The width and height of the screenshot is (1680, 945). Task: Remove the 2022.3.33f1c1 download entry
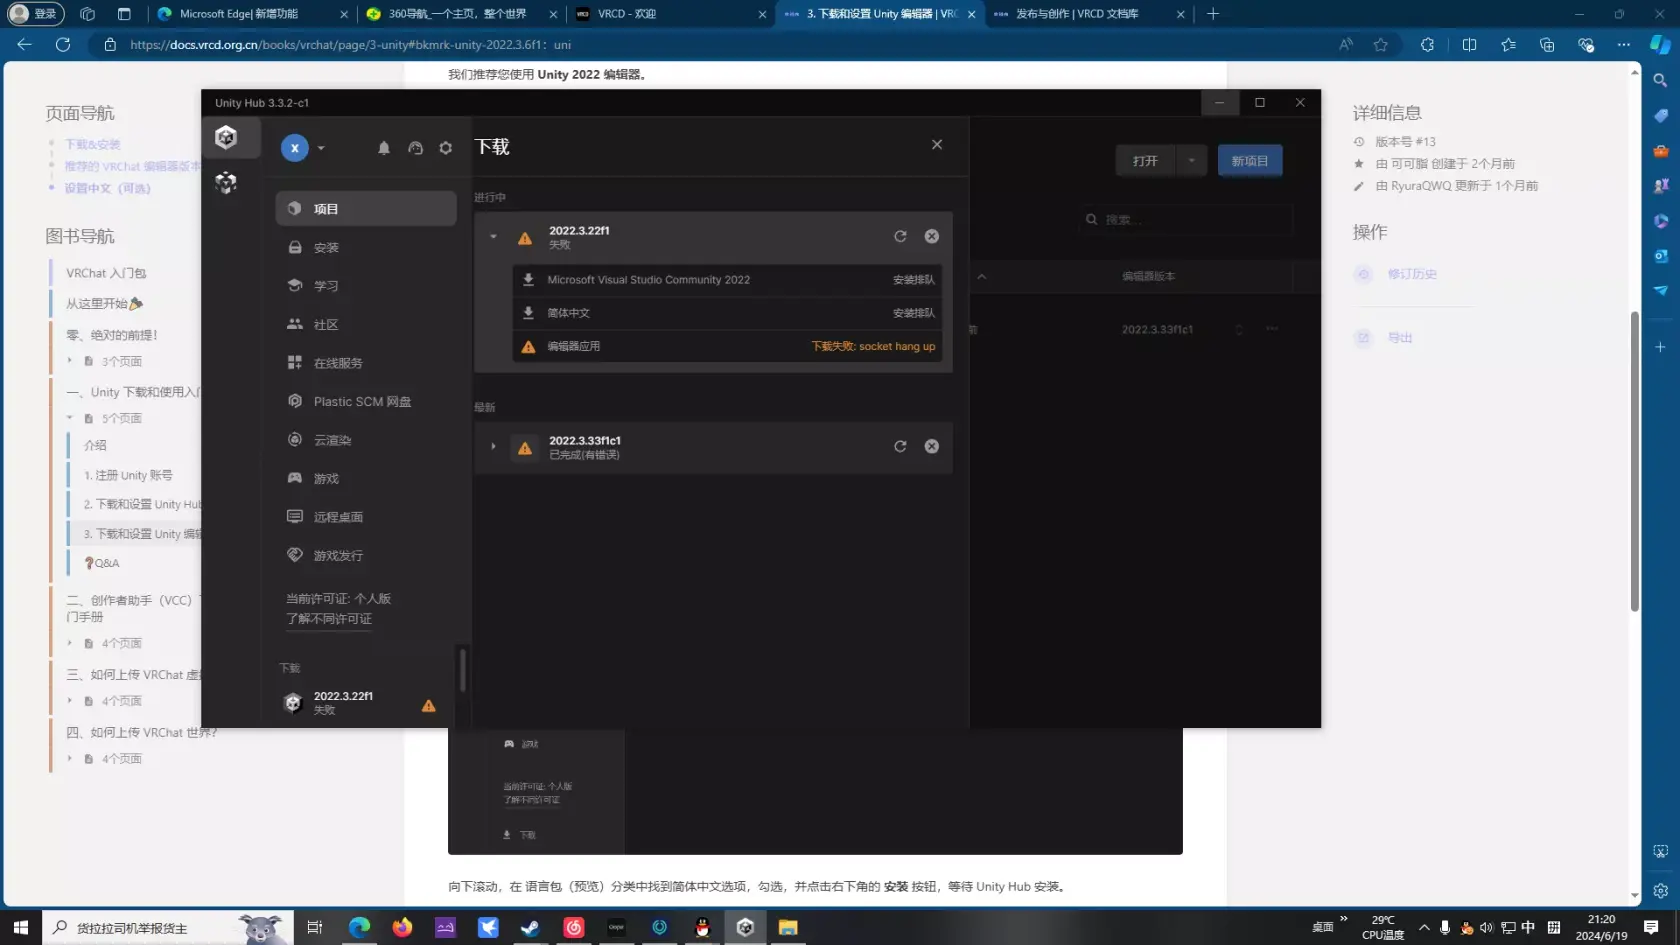pos(932,446)
